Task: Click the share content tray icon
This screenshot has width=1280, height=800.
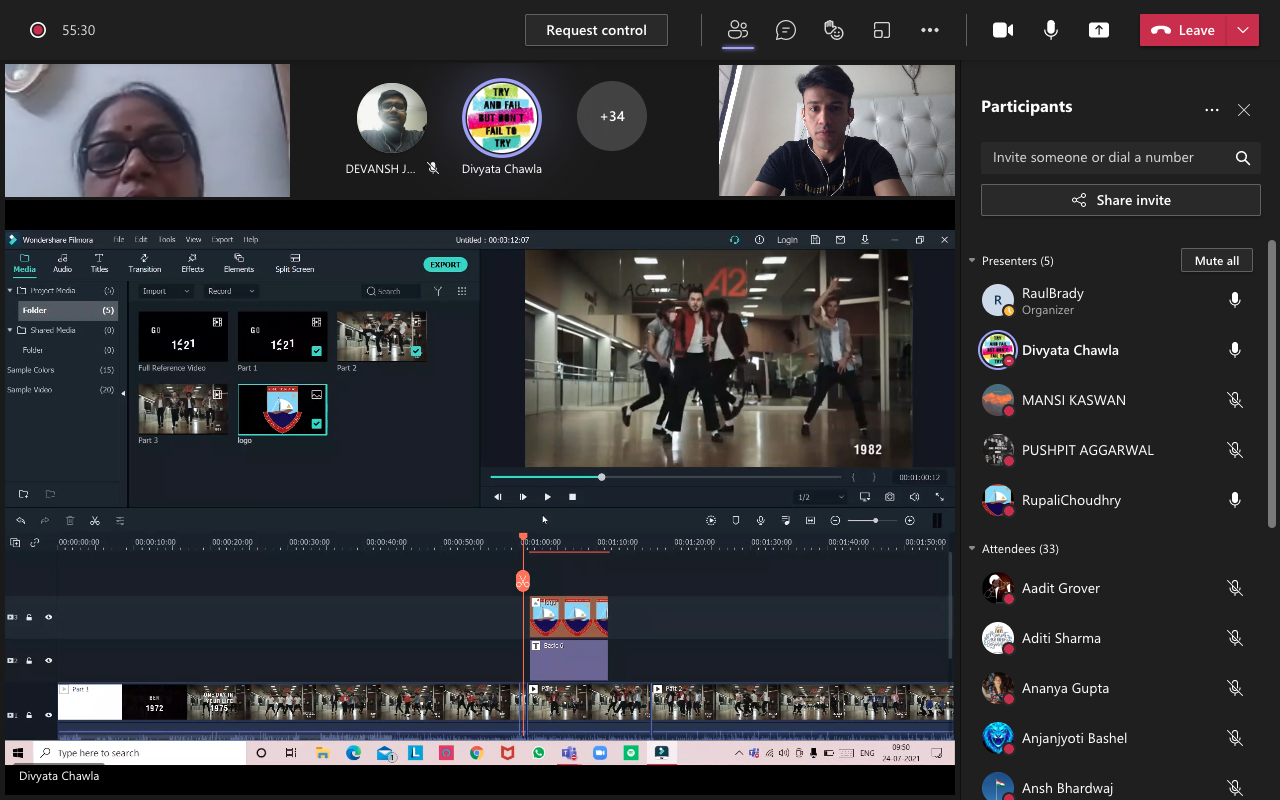Action: (1099, 30)
